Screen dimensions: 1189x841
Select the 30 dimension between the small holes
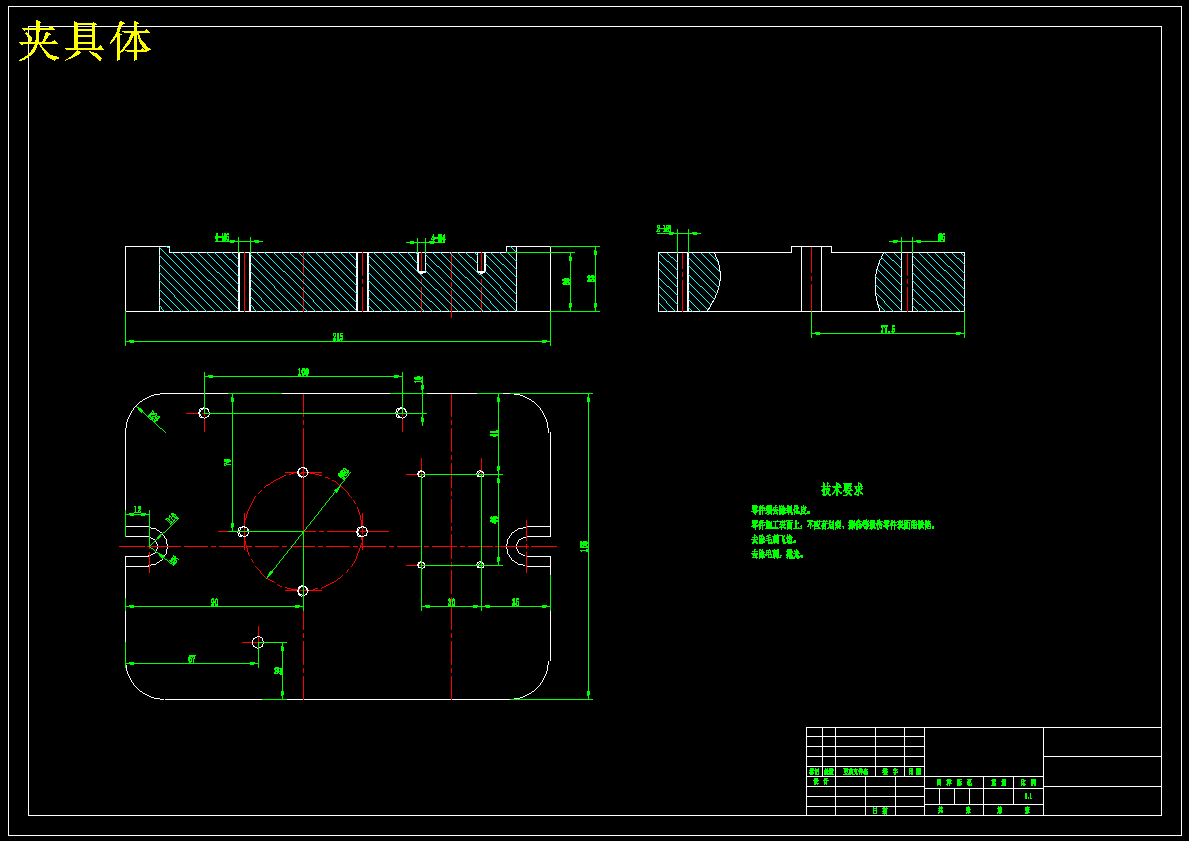click(x=451, y=602)
